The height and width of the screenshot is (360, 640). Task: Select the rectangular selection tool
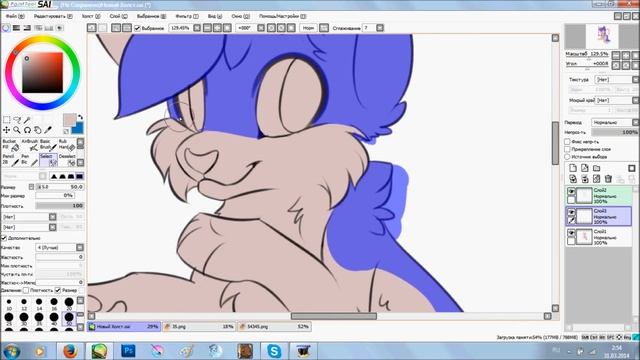point(7,120)
